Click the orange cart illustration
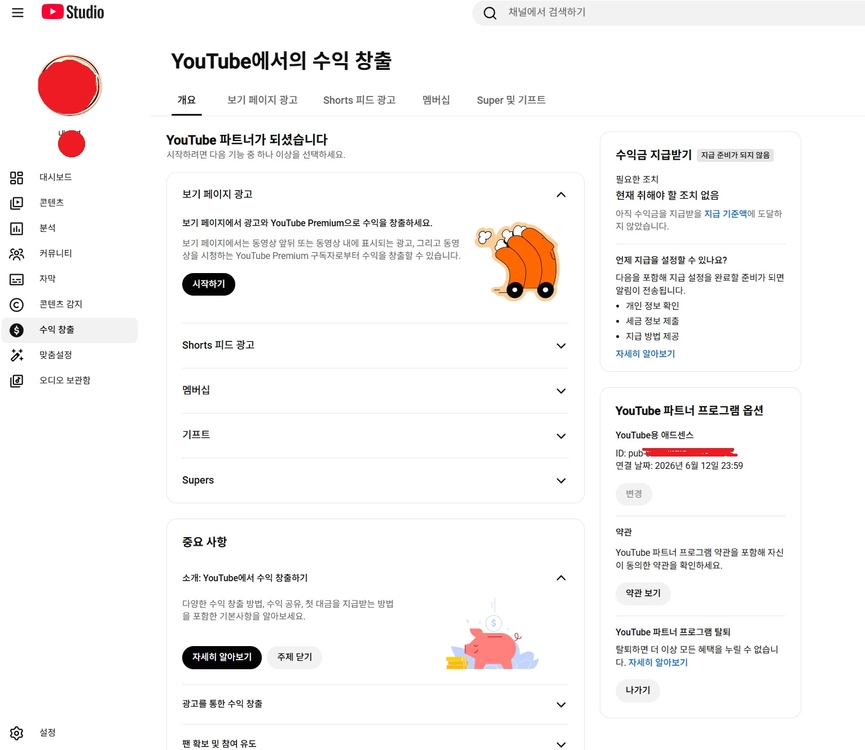 (x=519, y=261)
